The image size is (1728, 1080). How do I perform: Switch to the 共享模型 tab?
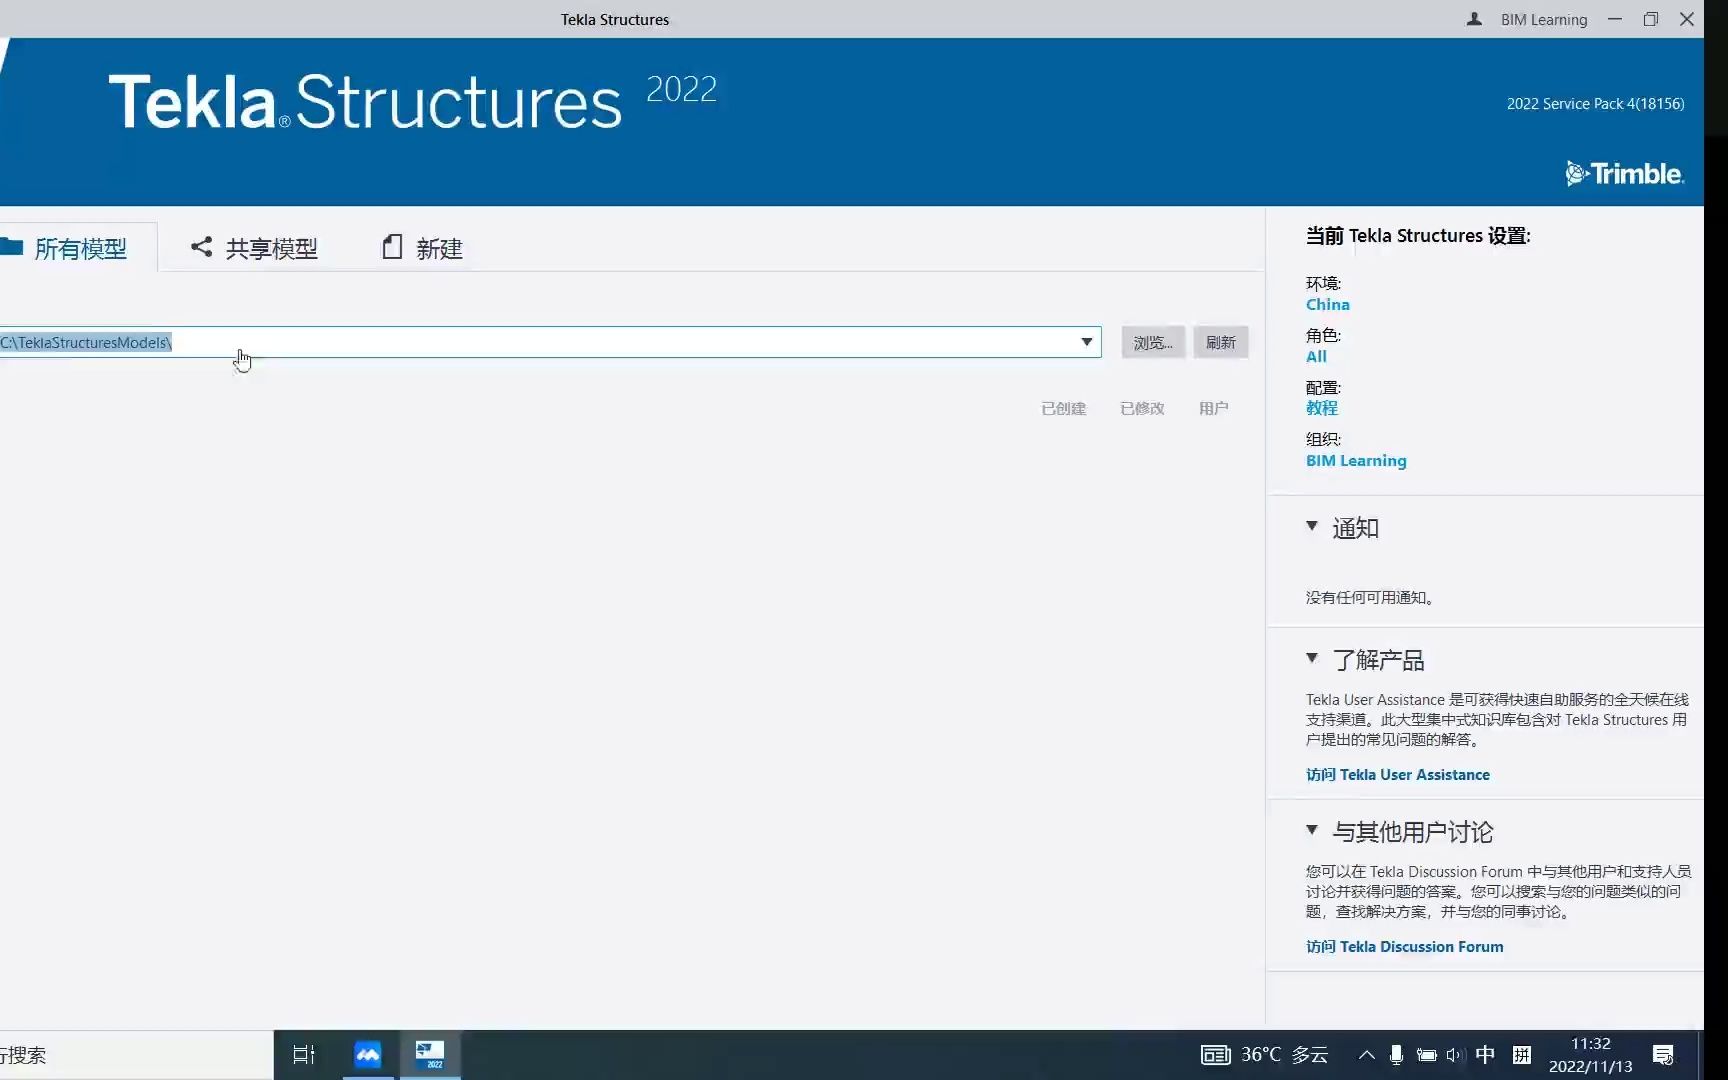(270, 247)
